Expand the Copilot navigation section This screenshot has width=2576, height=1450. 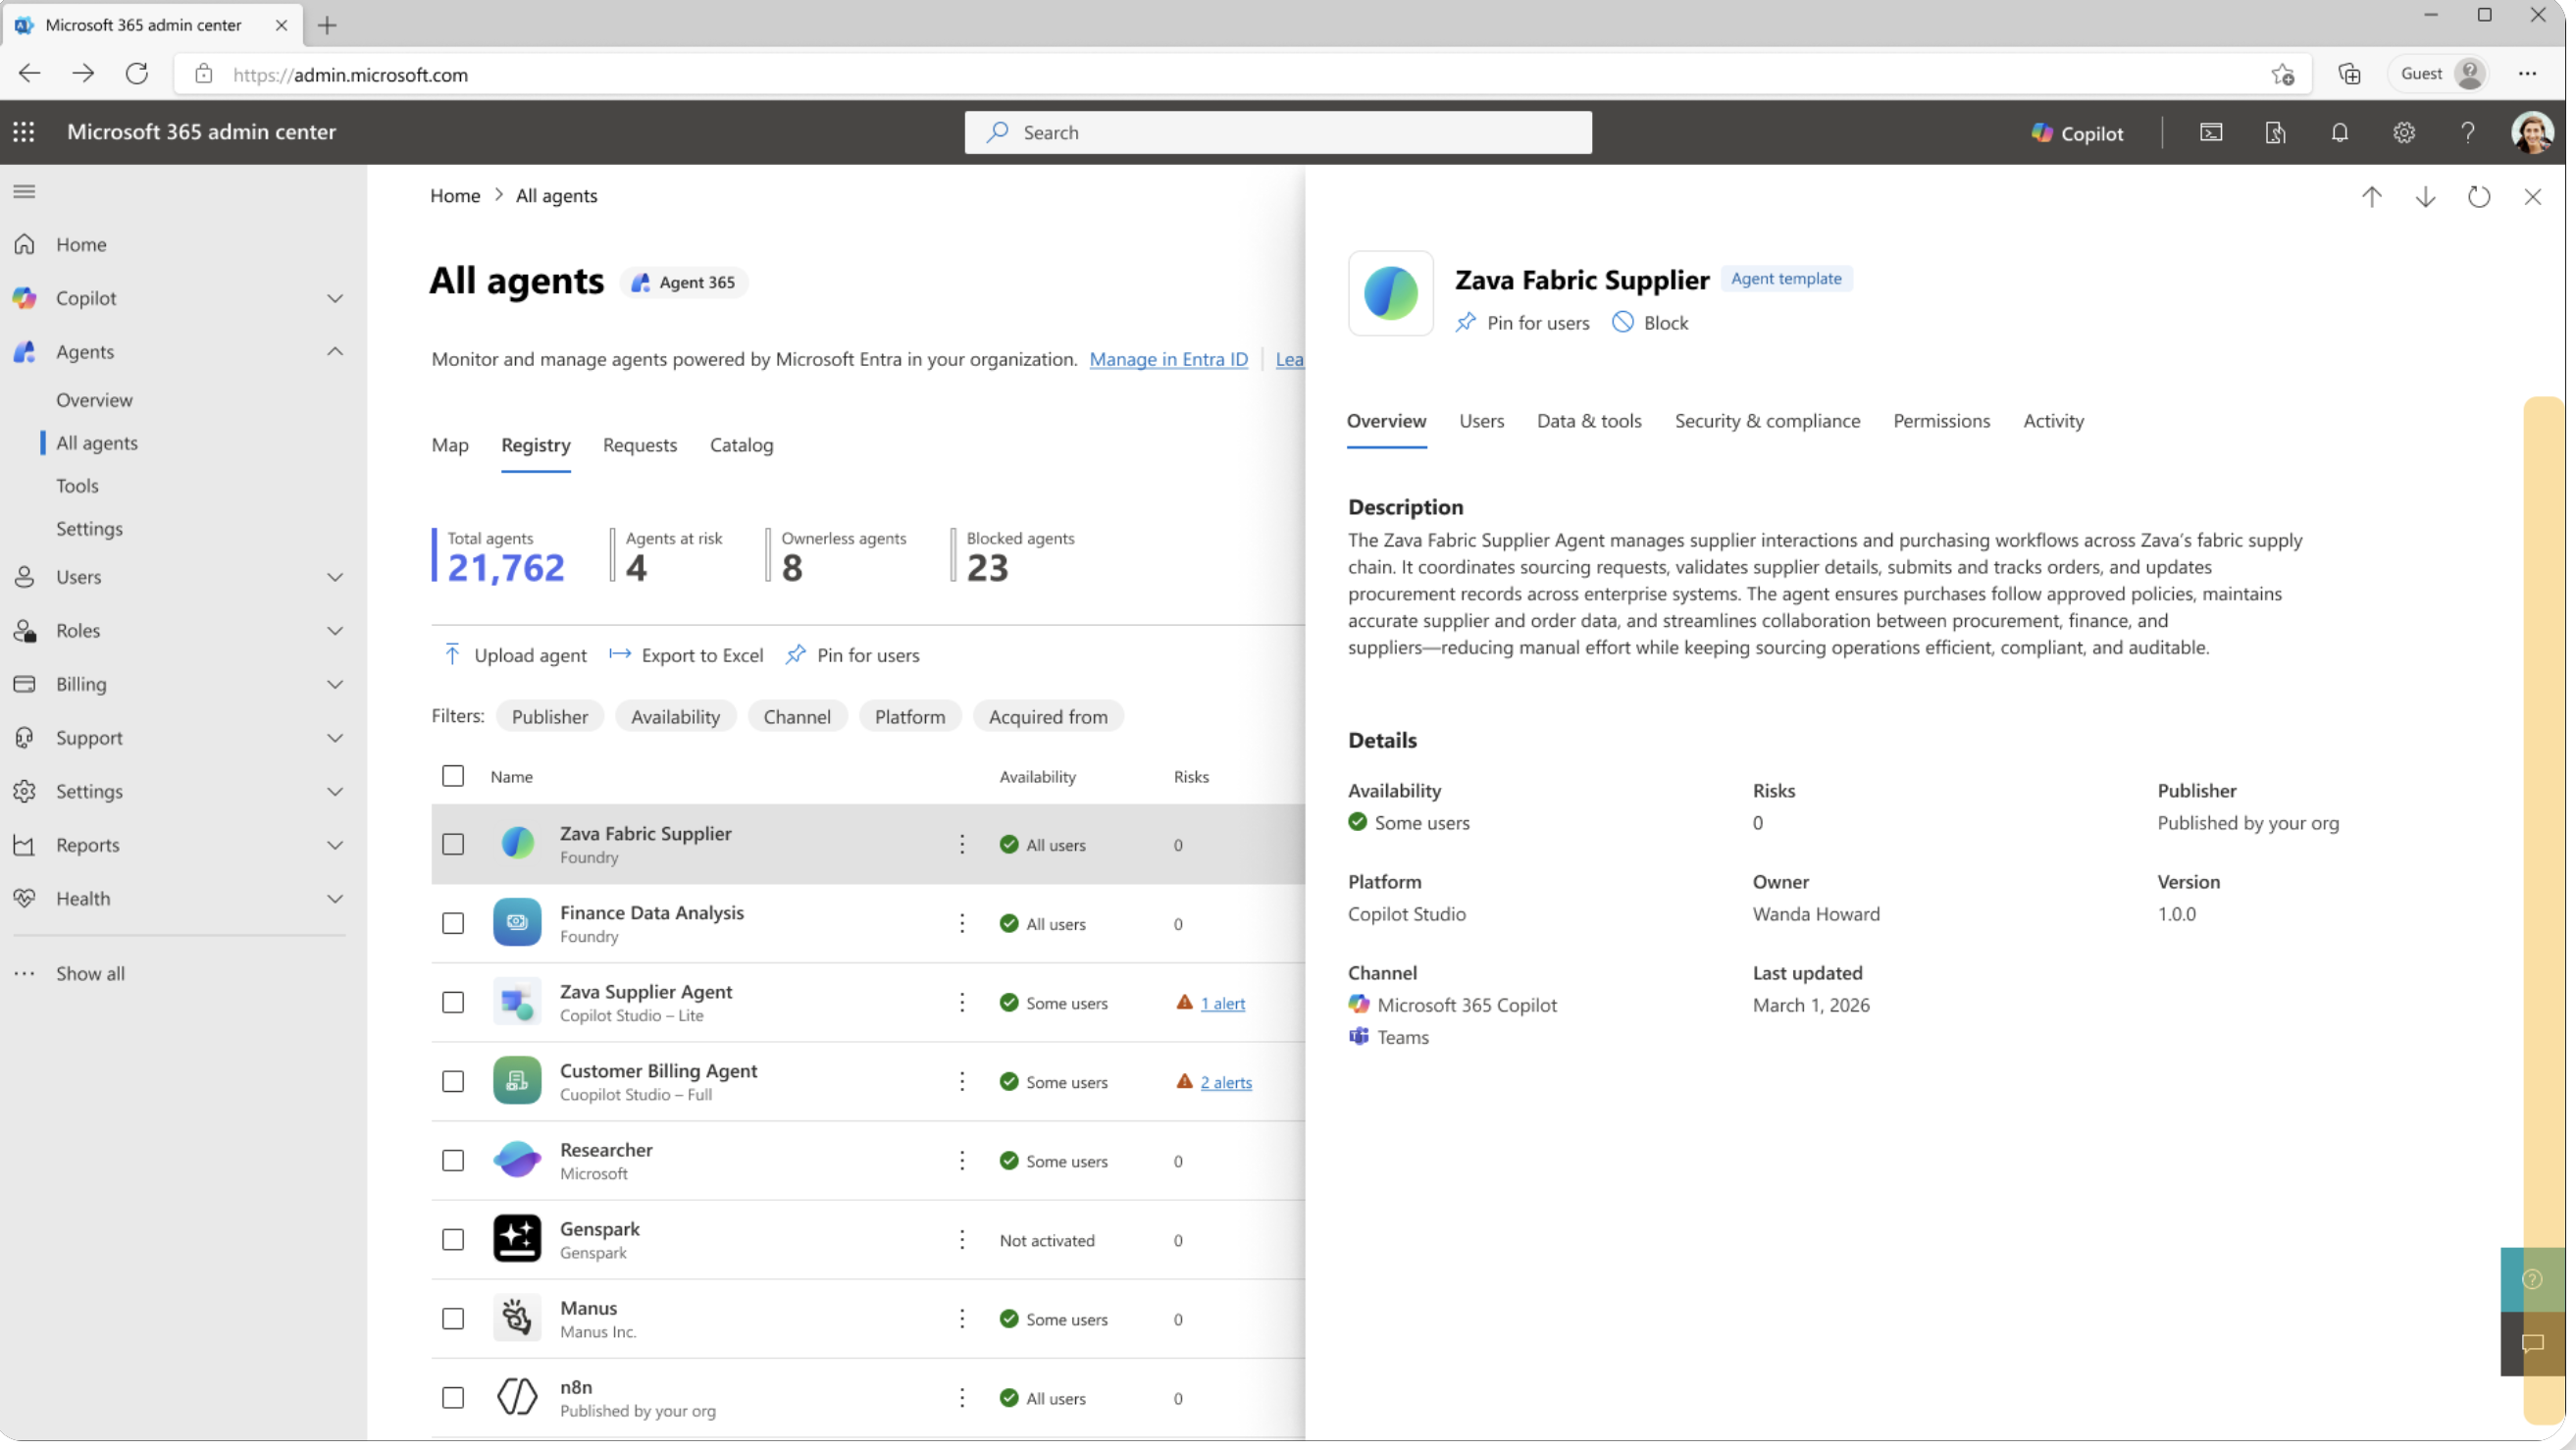[x=335, y=298]
